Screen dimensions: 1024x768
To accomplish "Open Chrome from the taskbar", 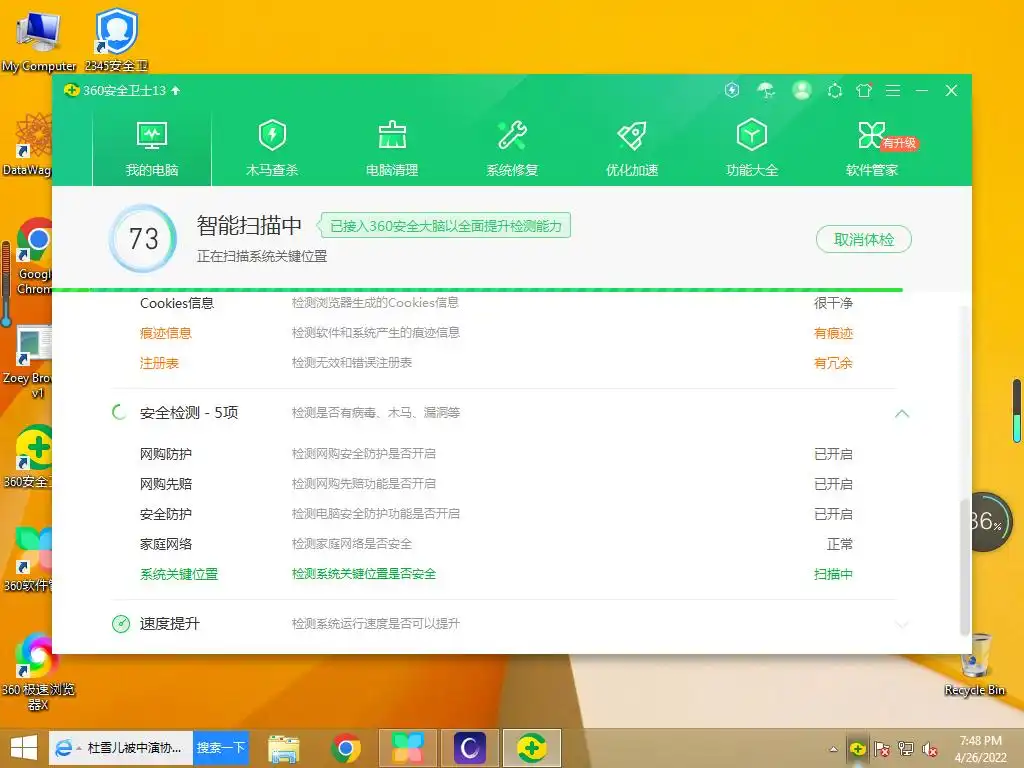I will [x=346, y=748].
